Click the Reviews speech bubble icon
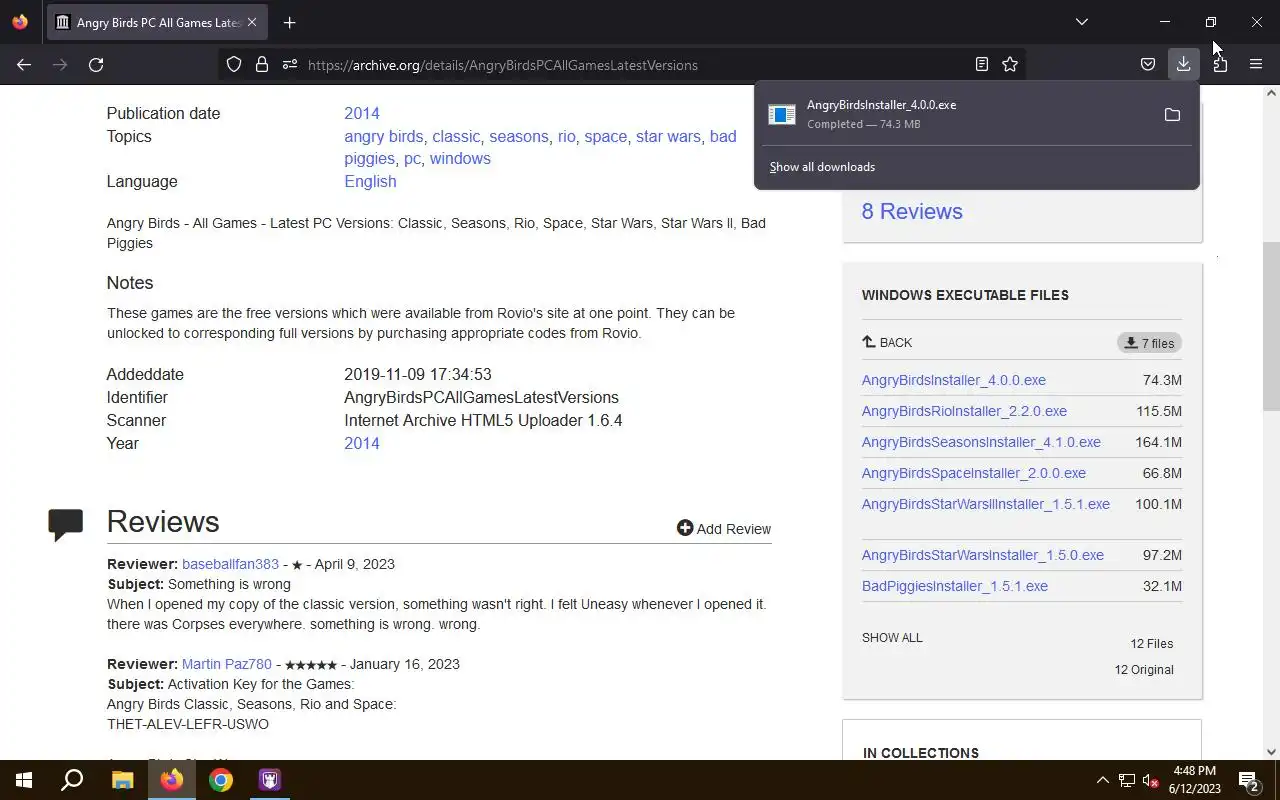 (66, 524)
